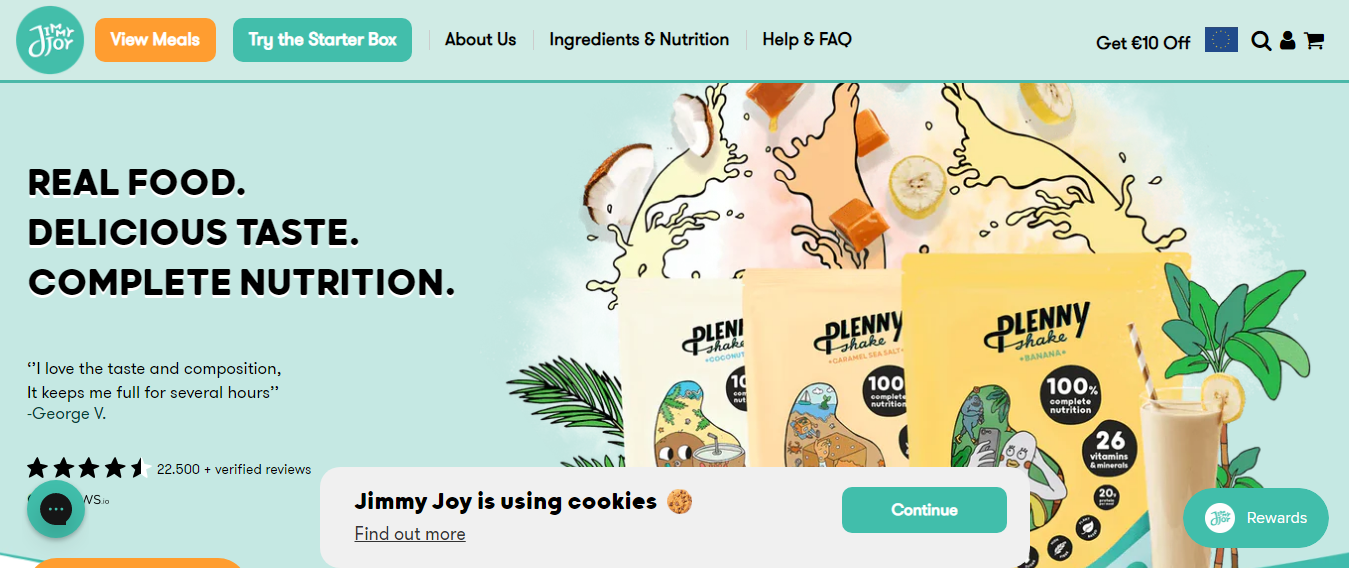Image resolution: width=1349 pixels, height=568 pixels.
Task: Open the user account icon
Action: tap(1288, 40)
